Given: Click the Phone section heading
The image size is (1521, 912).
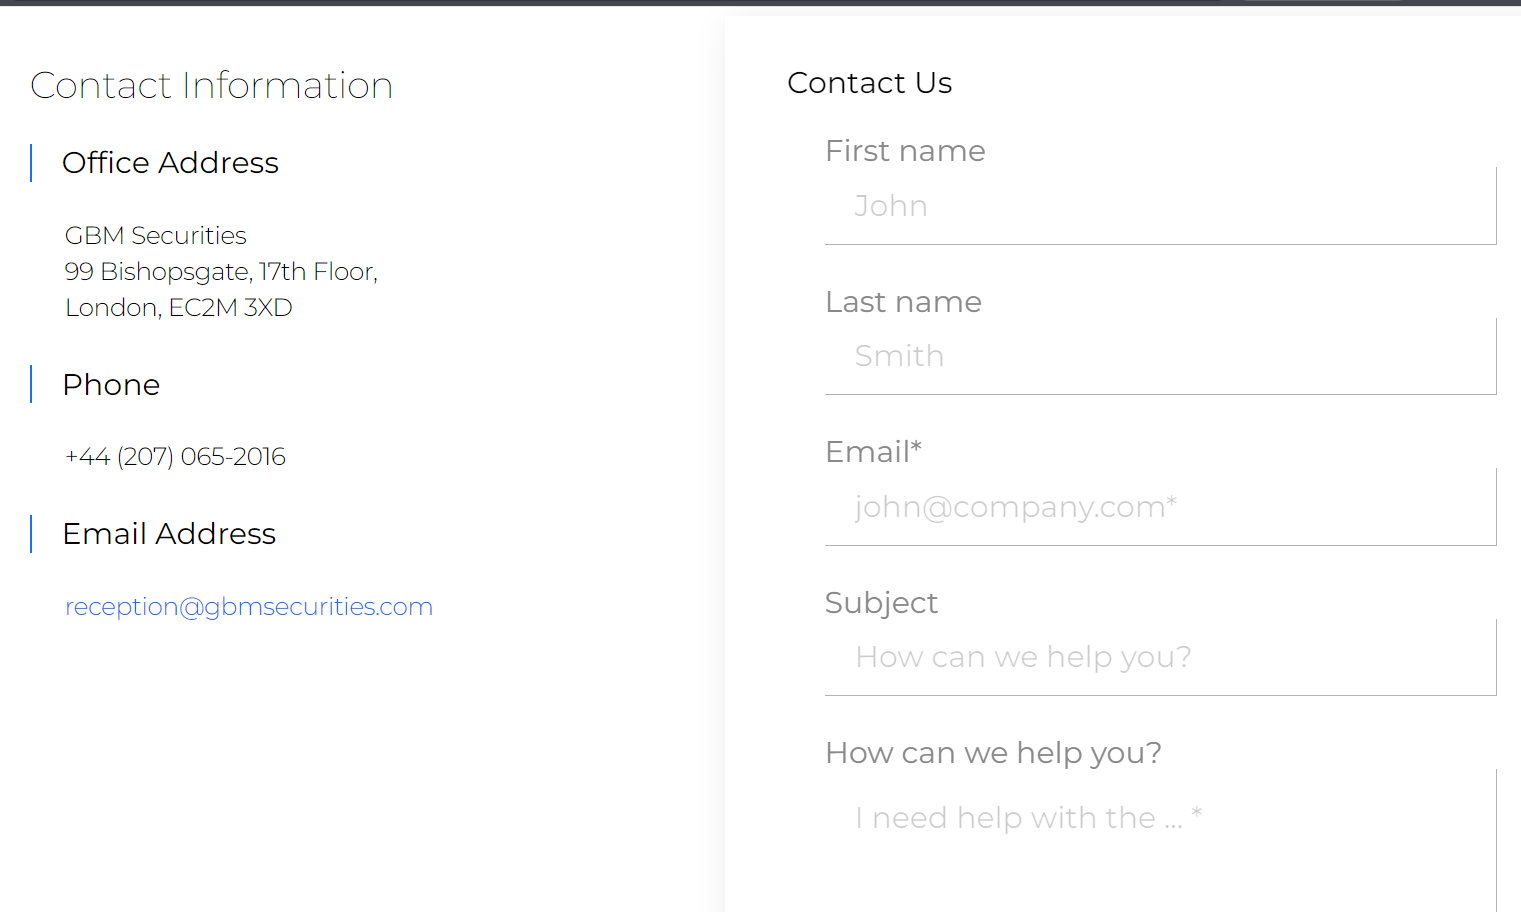Looking at the screenshot, I should pos(111,385).
